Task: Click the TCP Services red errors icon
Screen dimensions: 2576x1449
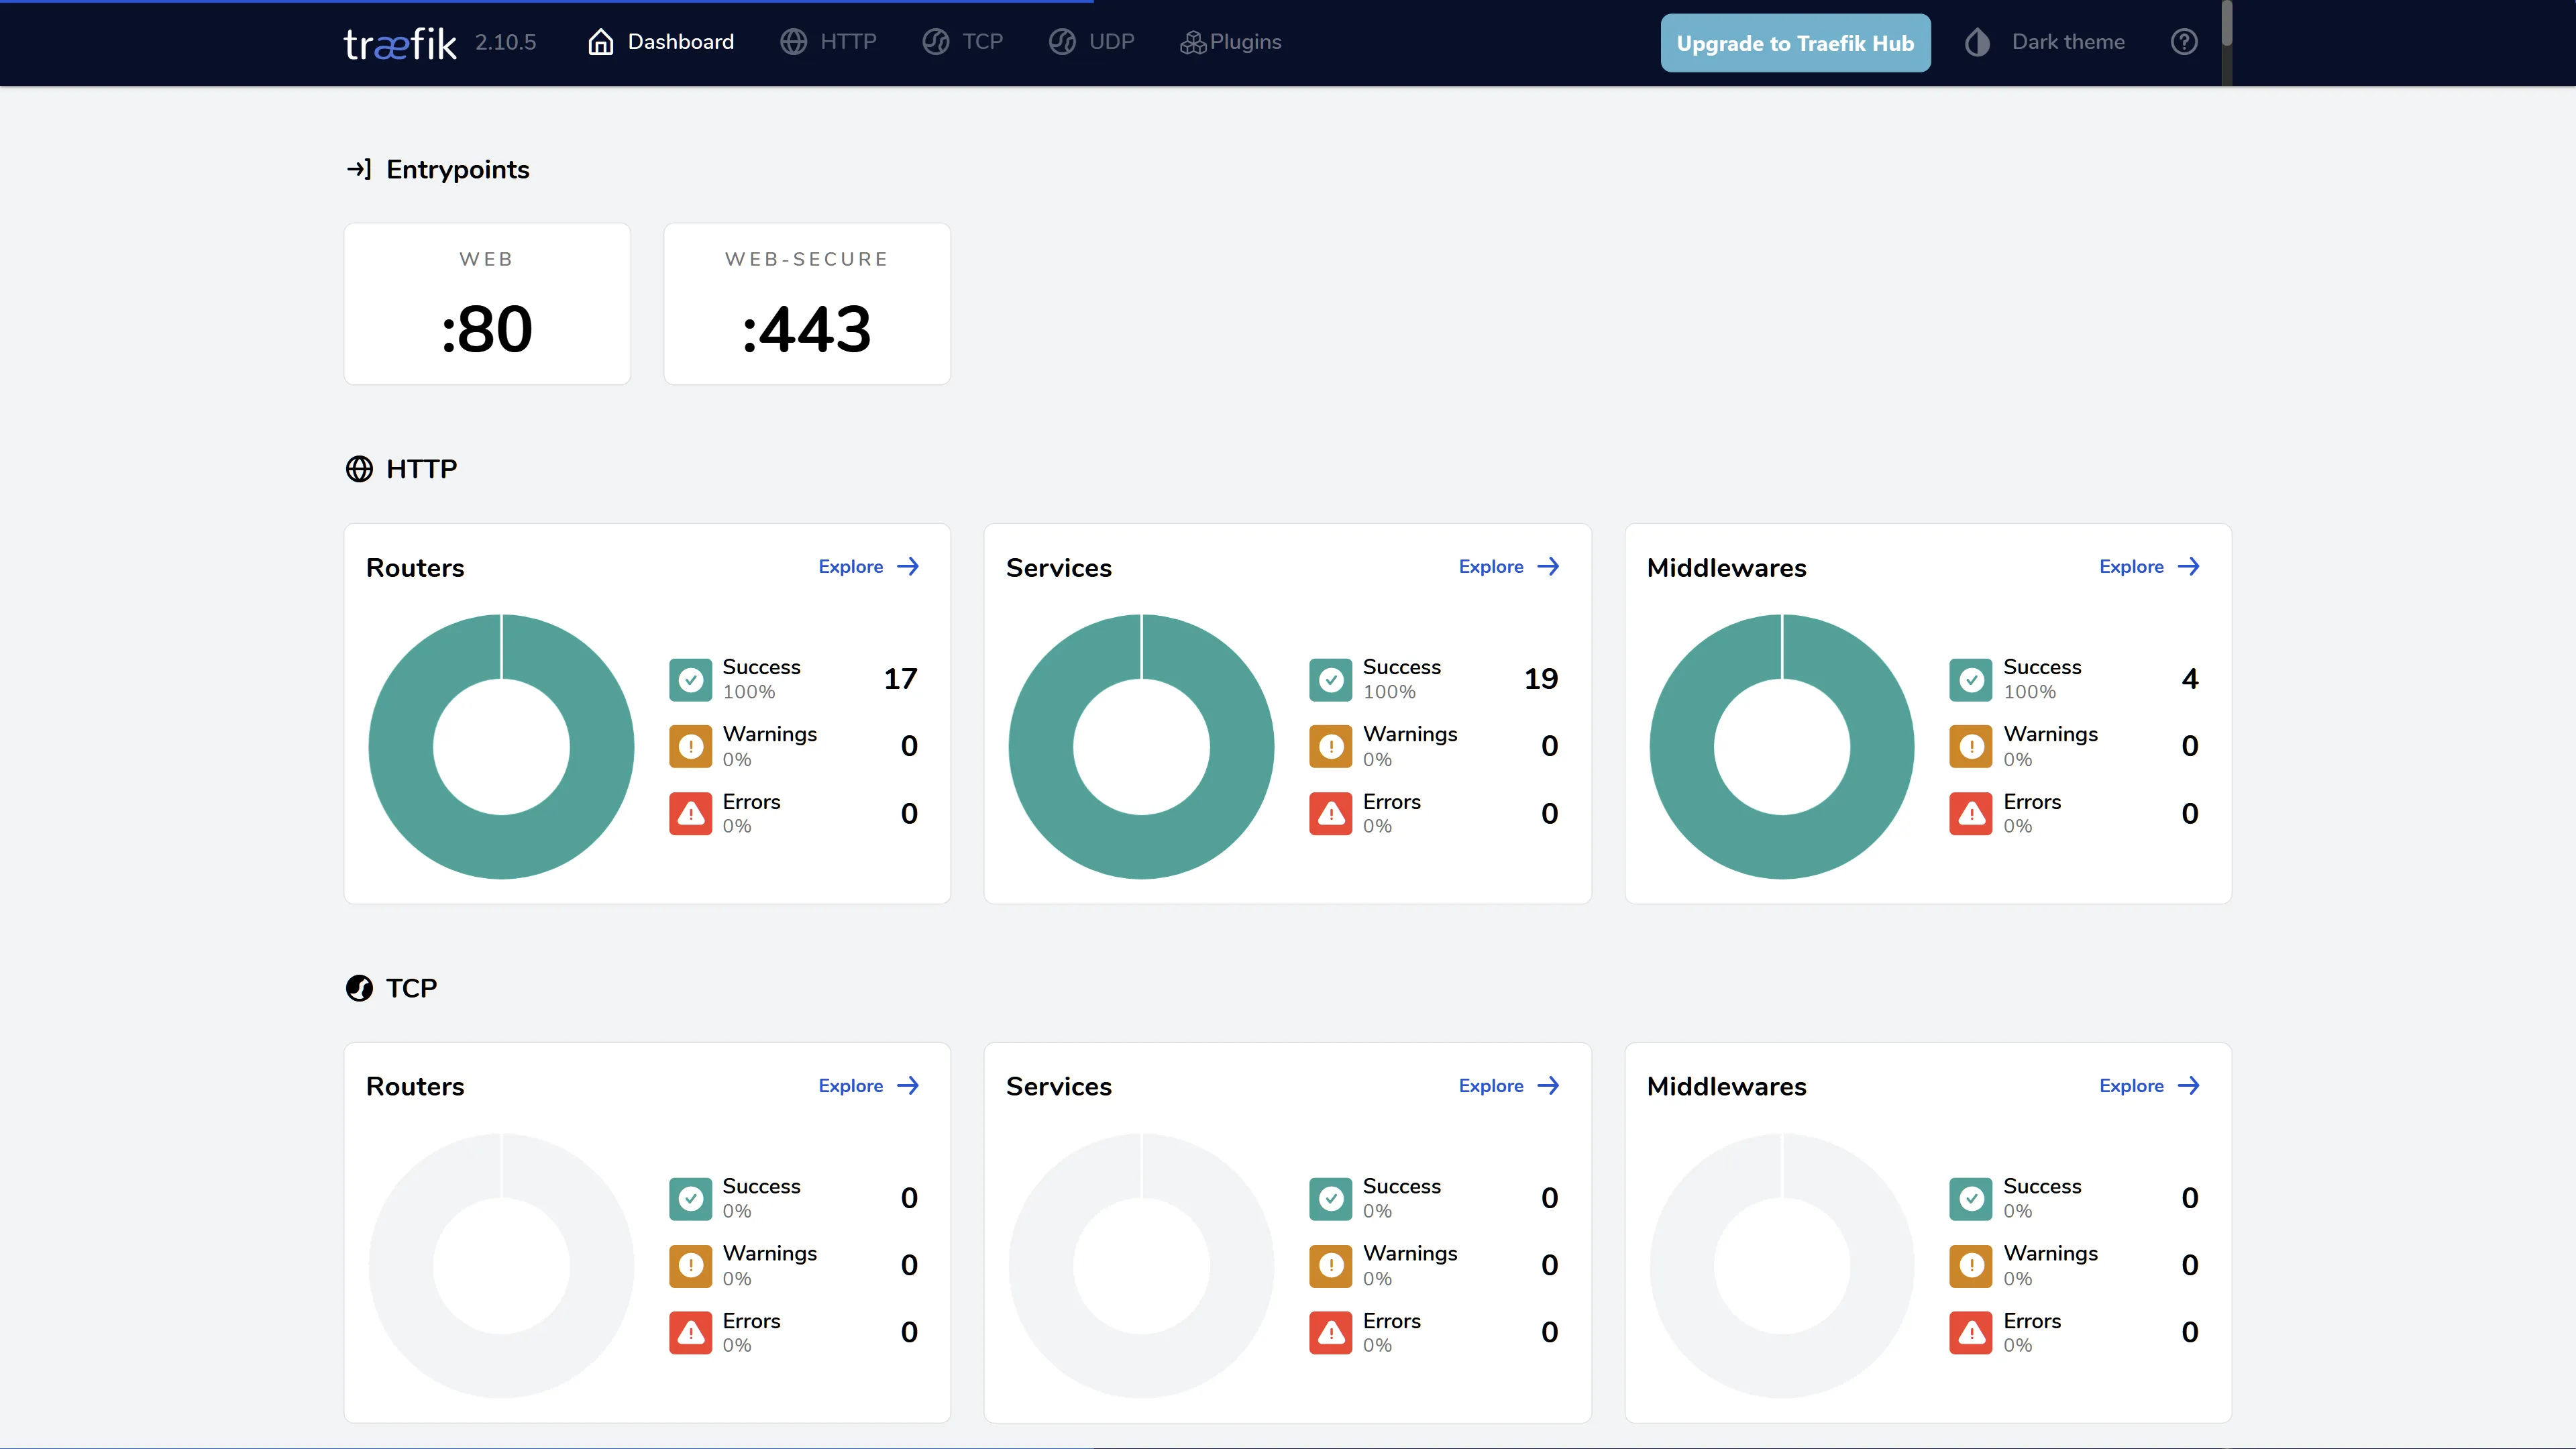Action: [x=1330, y=1333]
